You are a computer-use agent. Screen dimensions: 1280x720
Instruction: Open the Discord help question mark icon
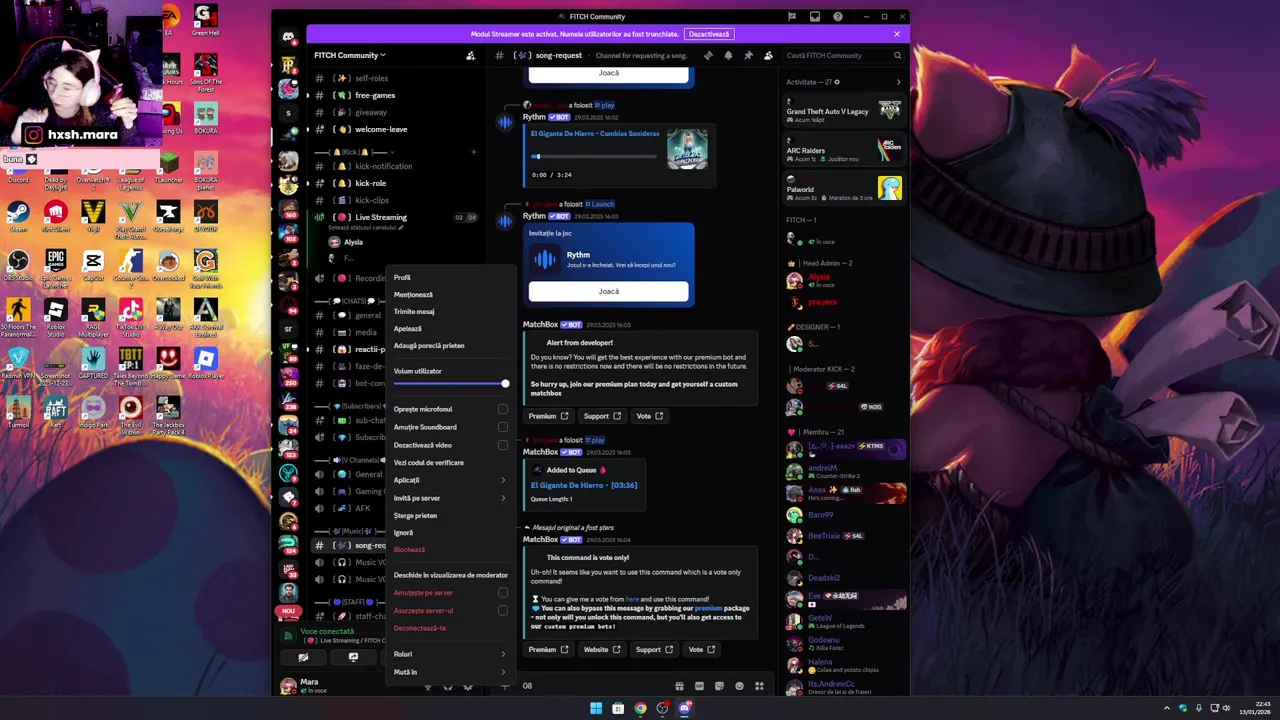click(x=838, y=16)
